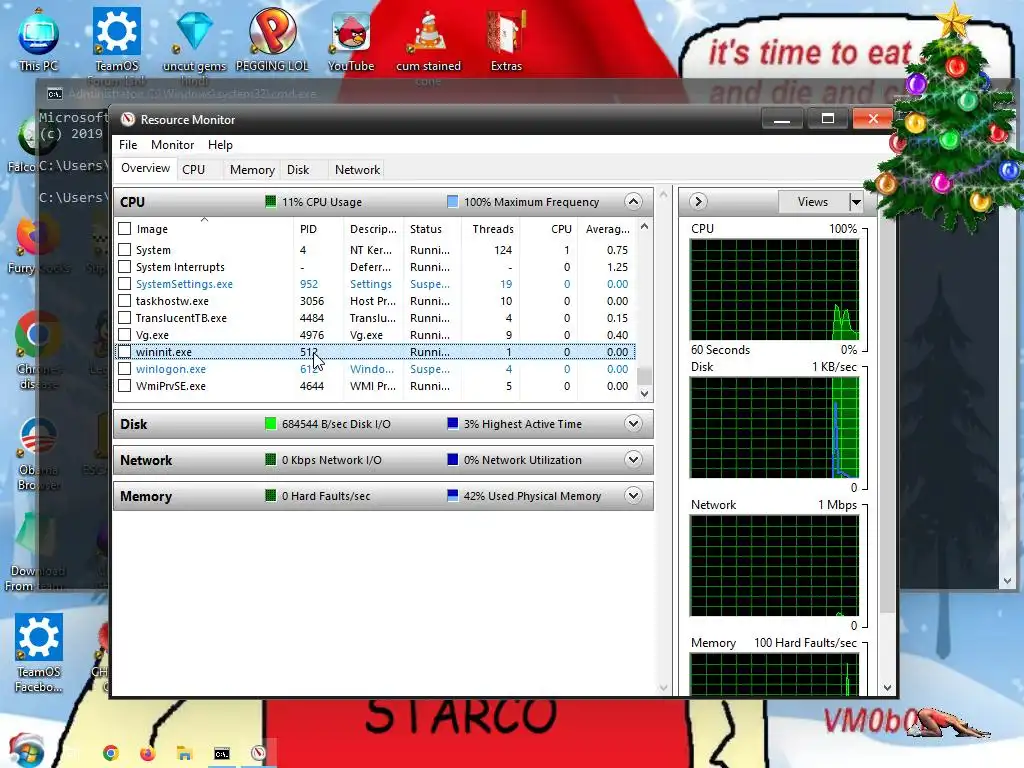The height and width of the screenshot is (768, 1024).
Task: Select winlogon.exe process name
Action: click(170, 368)
